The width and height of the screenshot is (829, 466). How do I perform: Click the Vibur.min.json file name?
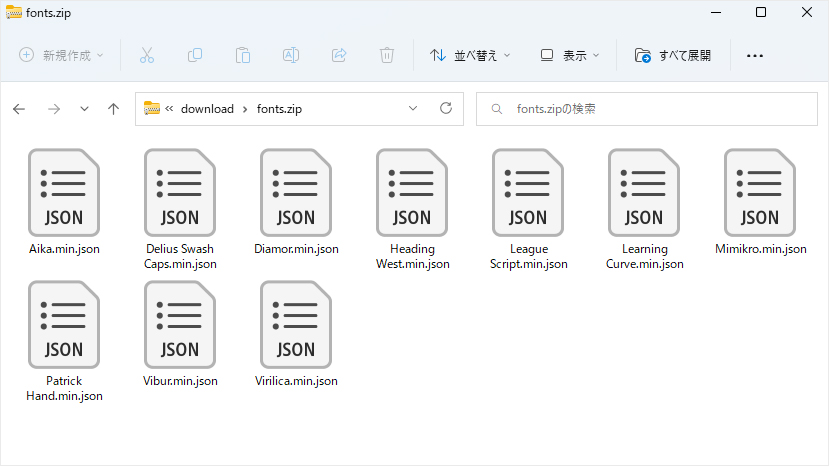180,381
